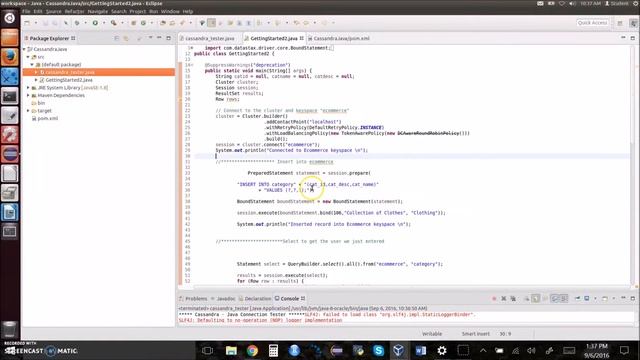Click the Quick Access search field
640x360 pixels.
(x=592, y=23)
